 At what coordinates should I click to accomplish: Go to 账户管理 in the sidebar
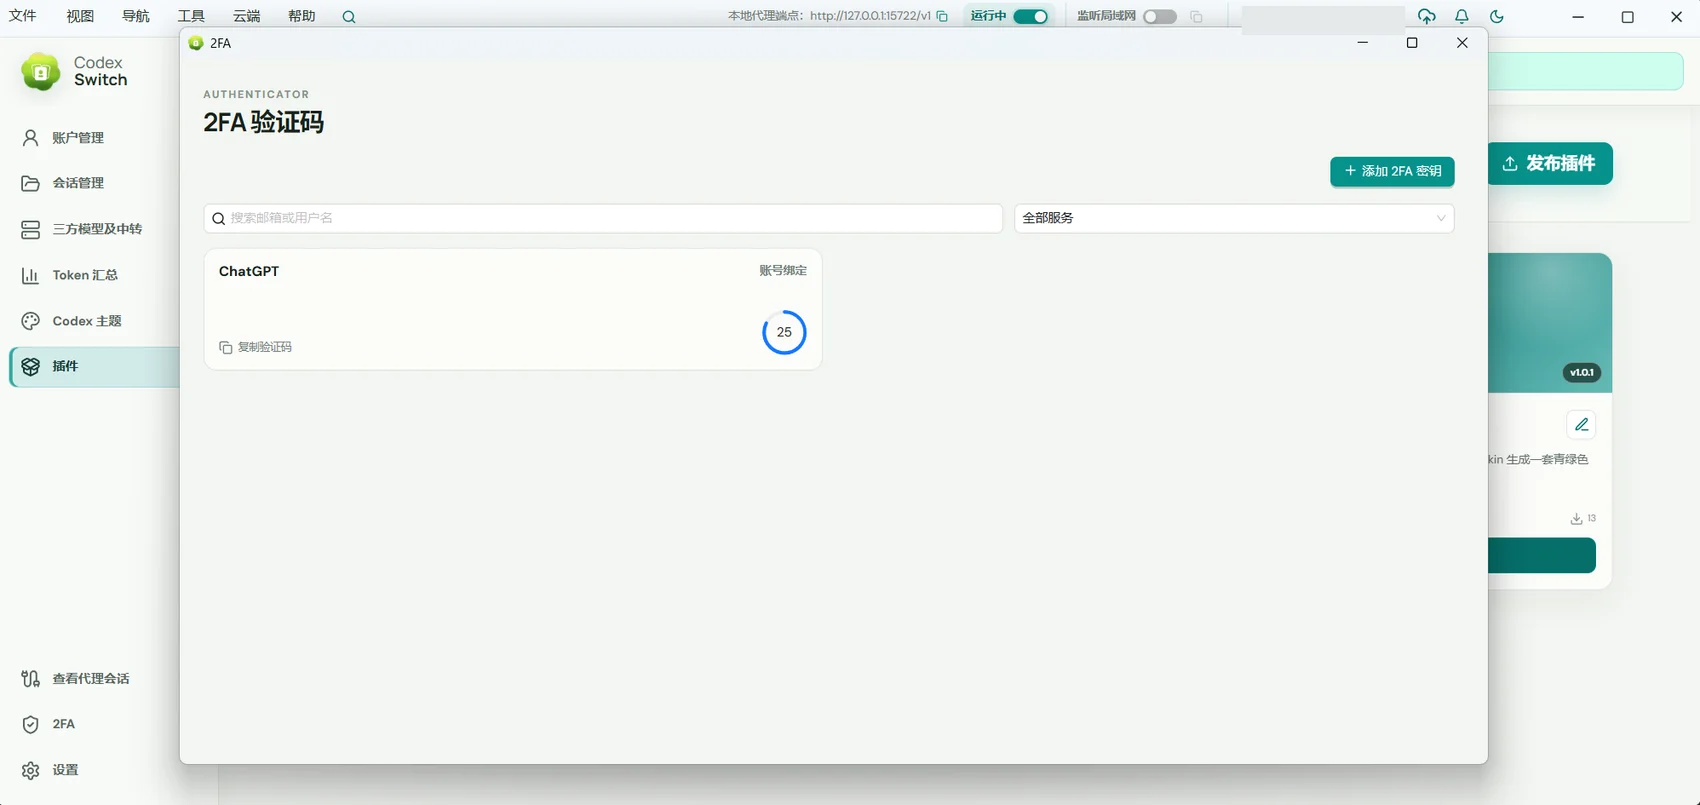[94, 138]
